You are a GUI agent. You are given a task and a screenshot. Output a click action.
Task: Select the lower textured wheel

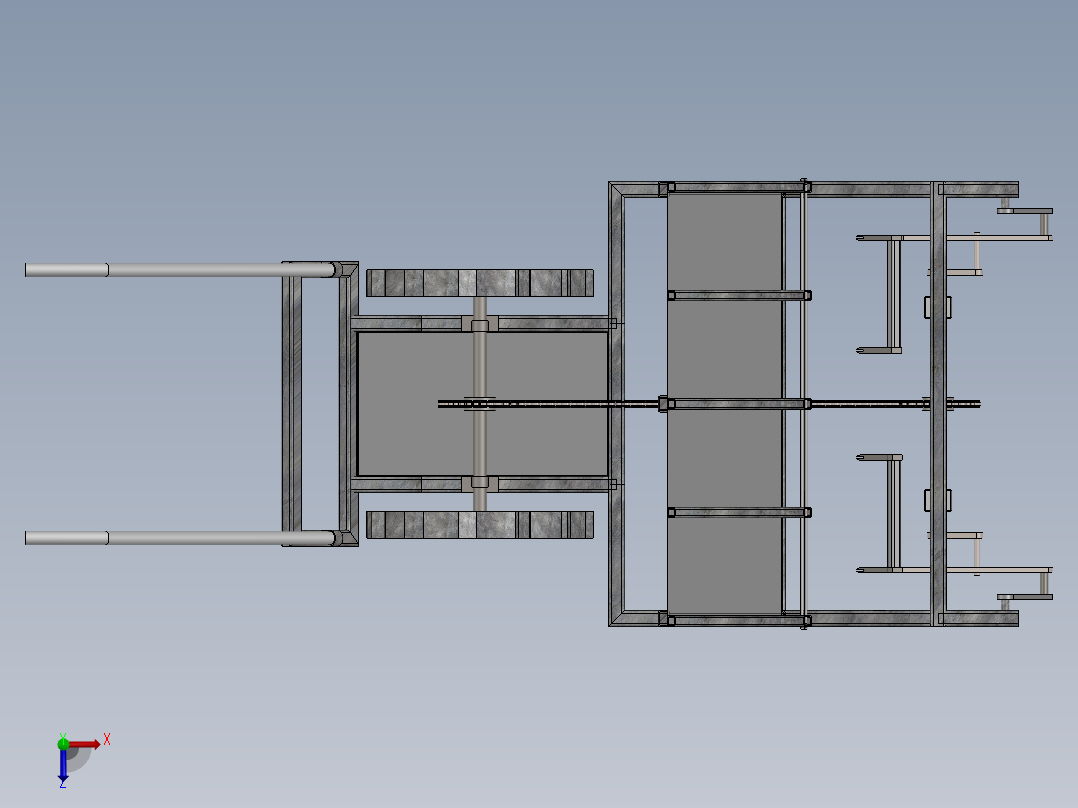tap(480, 525)
